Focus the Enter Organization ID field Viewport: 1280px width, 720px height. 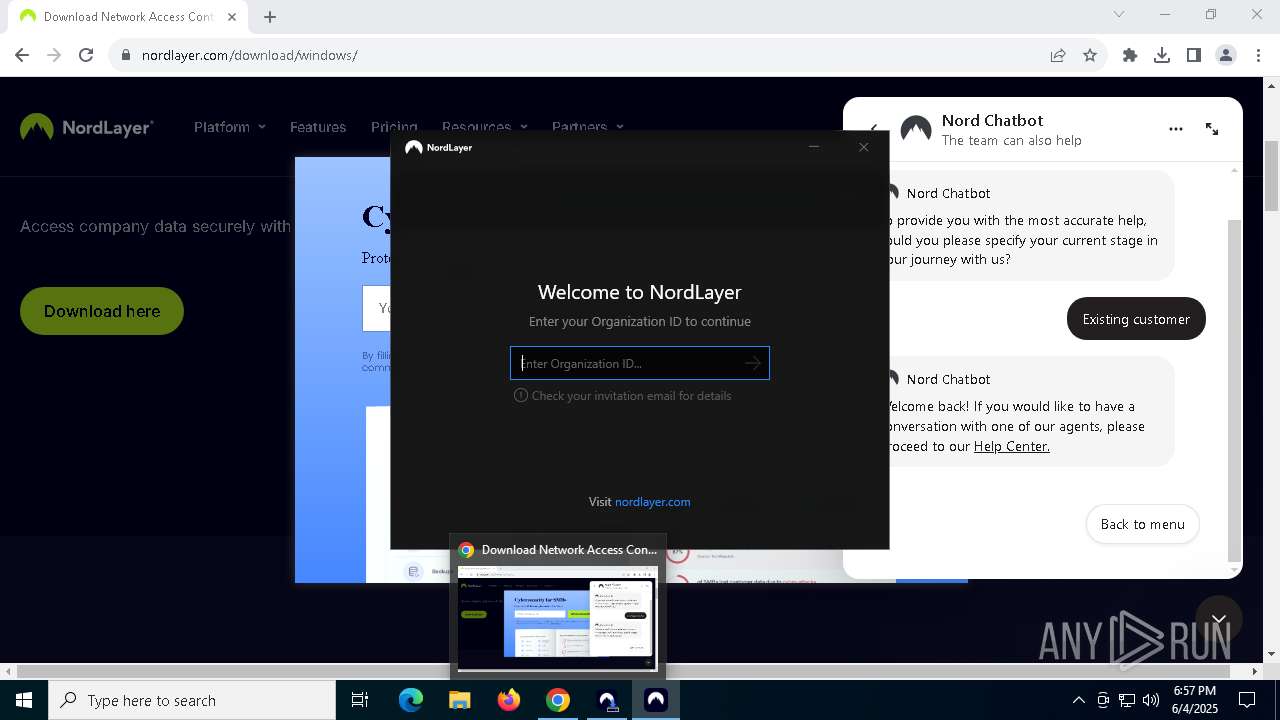click(x=640, y=363)
